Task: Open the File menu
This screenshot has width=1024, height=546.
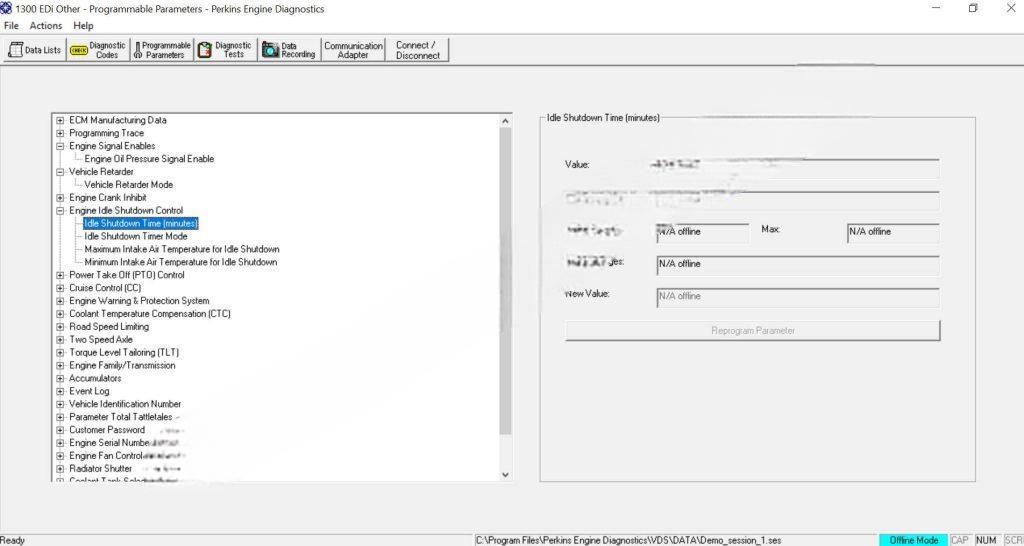Action: tap(11, 25)
